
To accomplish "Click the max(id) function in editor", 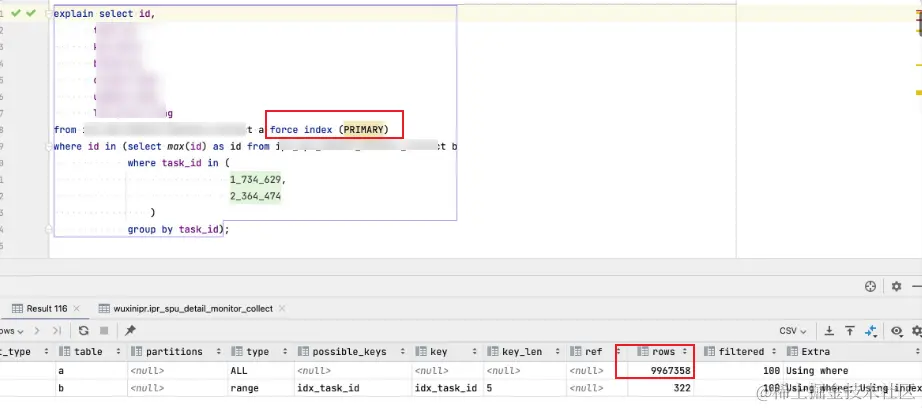I will [x=184, y=146].
